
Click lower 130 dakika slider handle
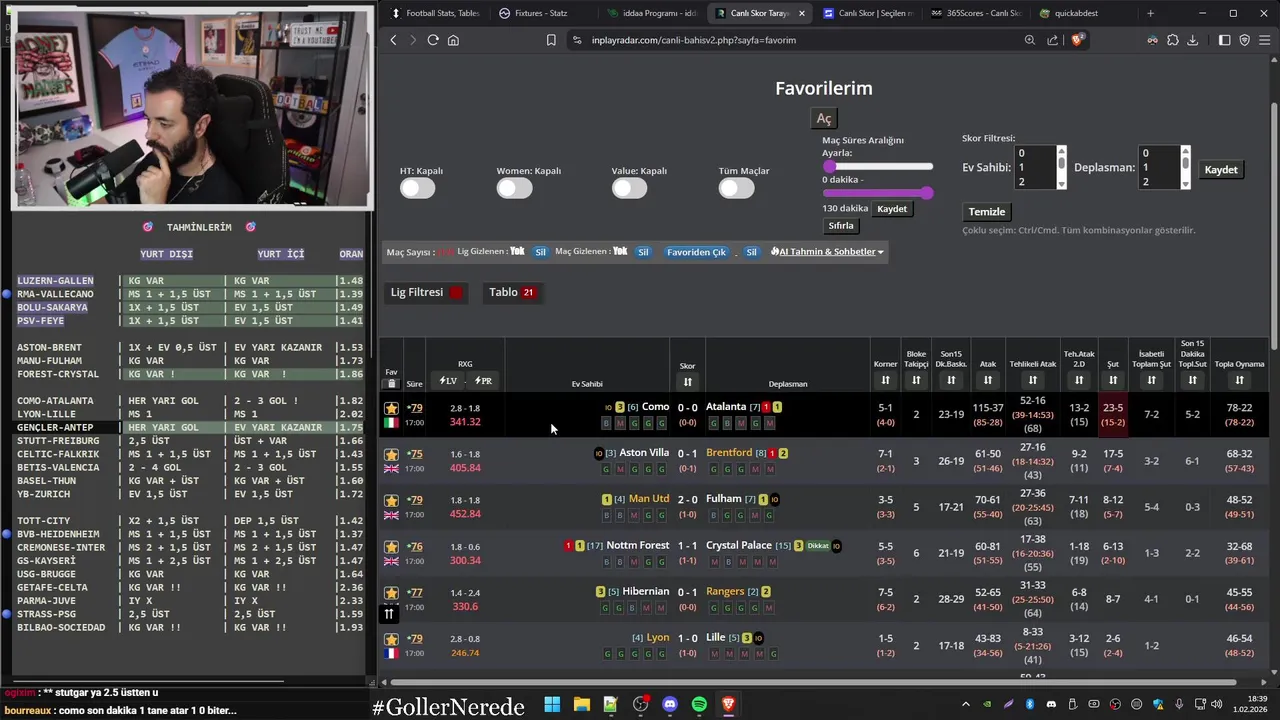pyautogui.click(x=927, y=193)
